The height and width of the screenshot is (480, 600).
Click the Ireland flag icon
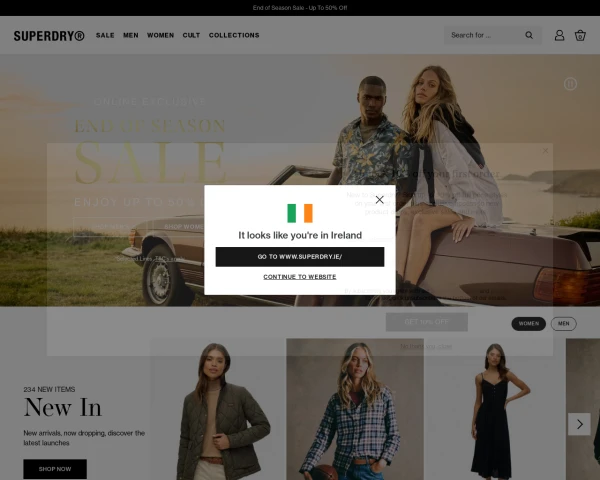(x=300, y=213)
